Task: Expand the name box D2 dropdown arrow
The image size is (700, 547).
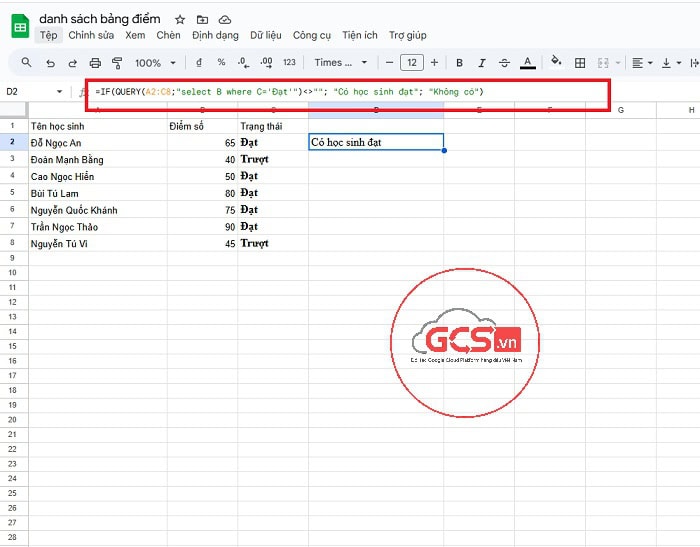Action: [x=60, y=92]
